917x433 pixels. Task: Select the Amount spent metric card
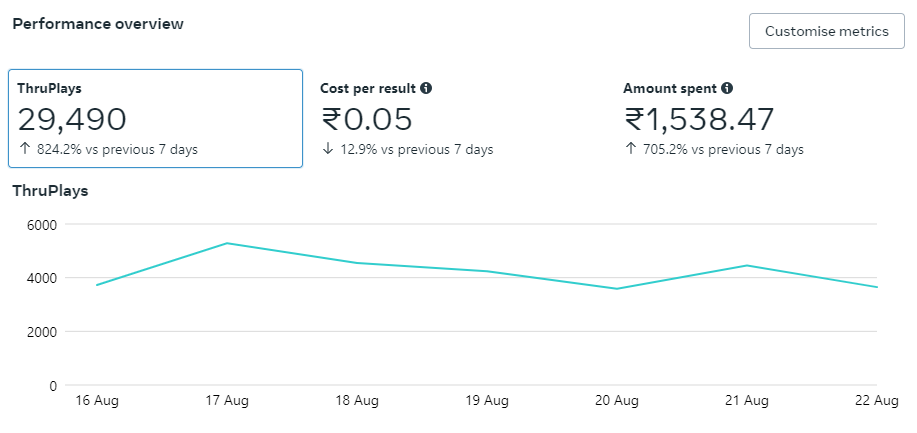[760, 118]
